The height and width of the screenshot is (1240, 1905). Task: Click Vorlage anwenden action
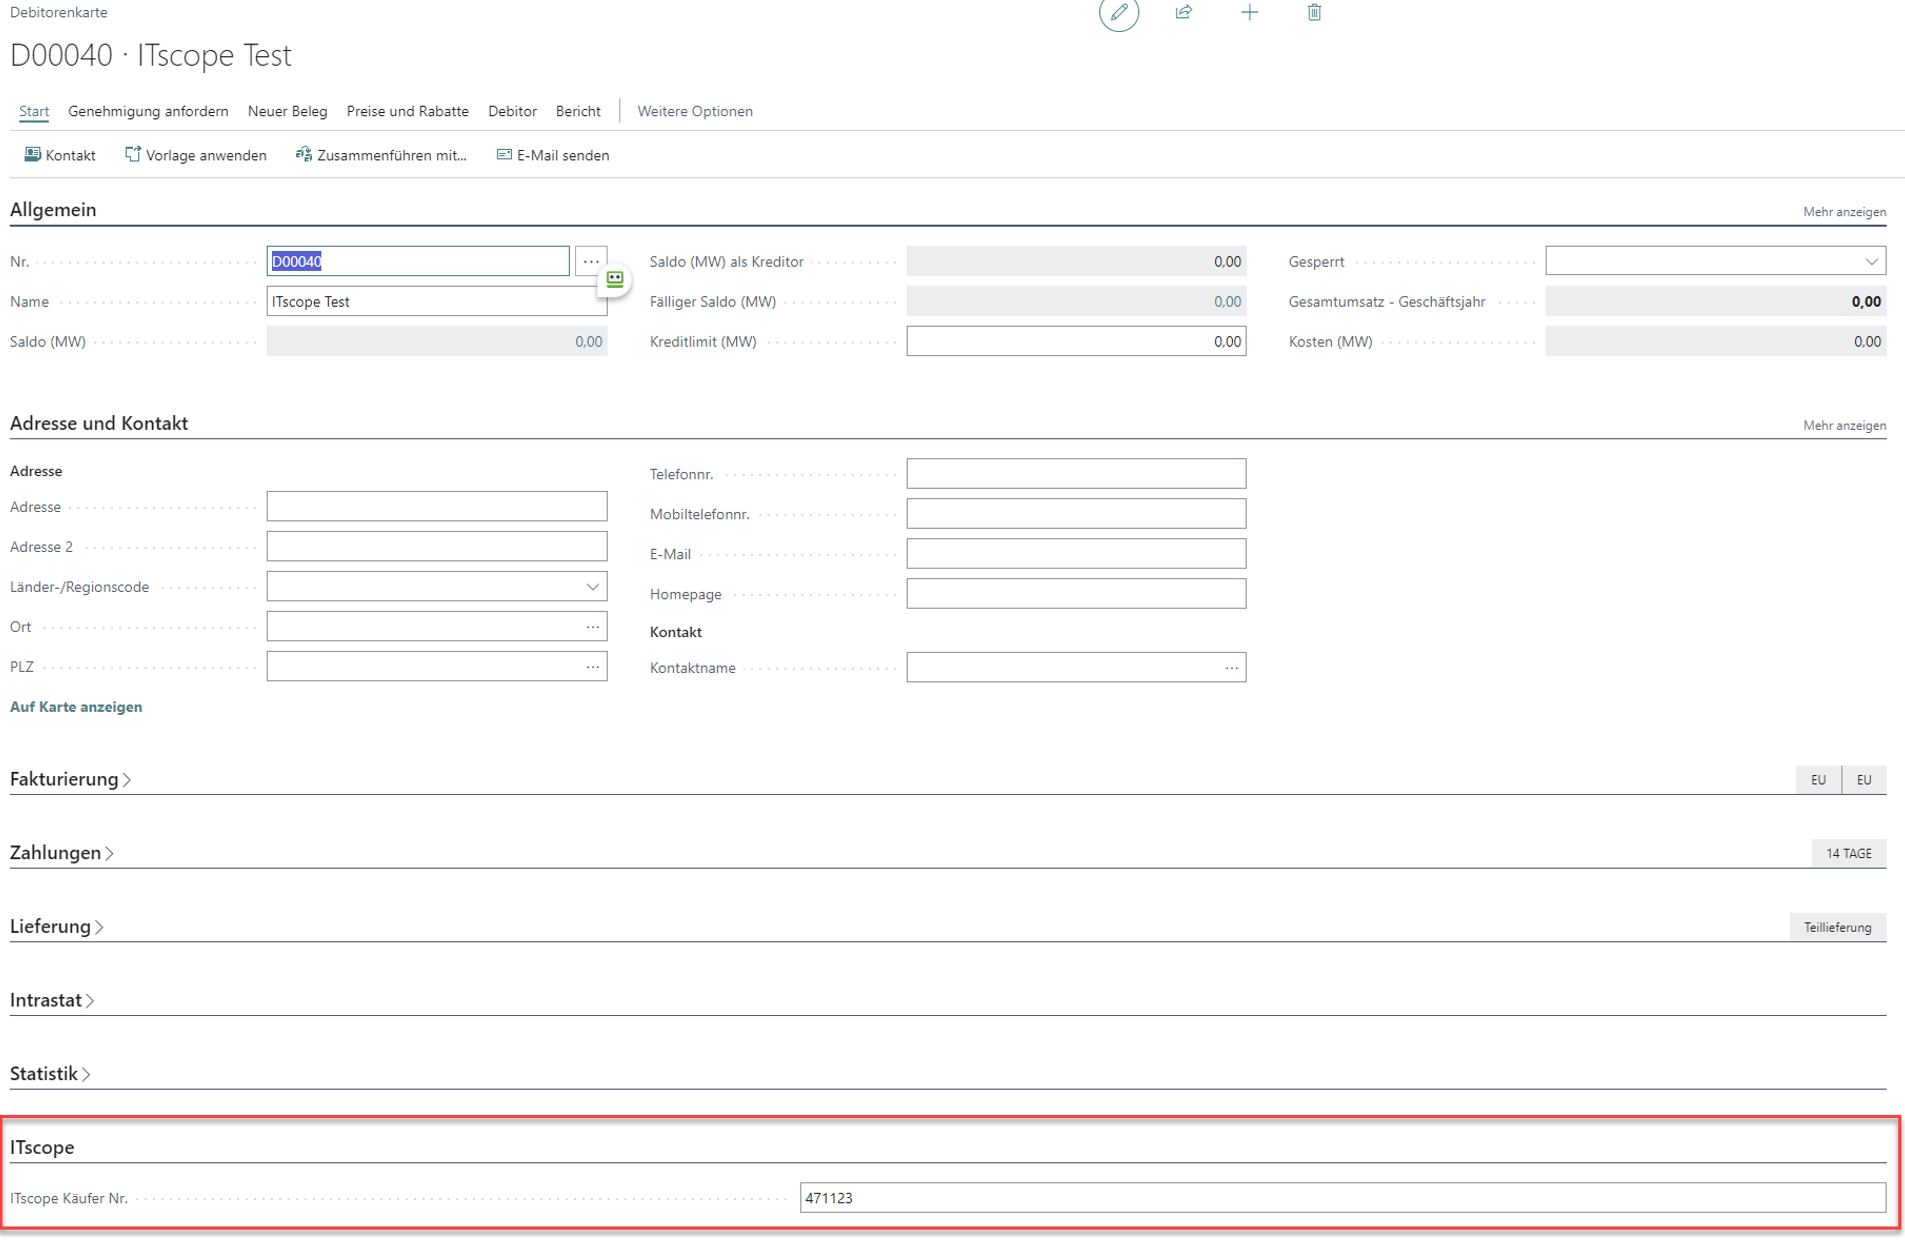point(196,155)
